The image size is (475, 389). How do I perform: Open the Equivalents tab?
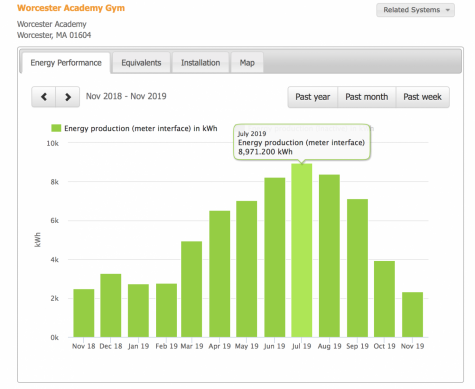tap(141, 63)
